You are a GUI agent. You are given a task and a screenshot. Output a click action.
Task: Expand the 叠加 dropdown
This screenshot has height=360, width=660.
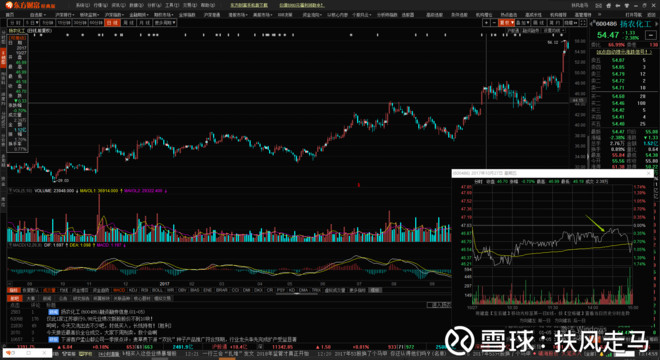point(522,22)
